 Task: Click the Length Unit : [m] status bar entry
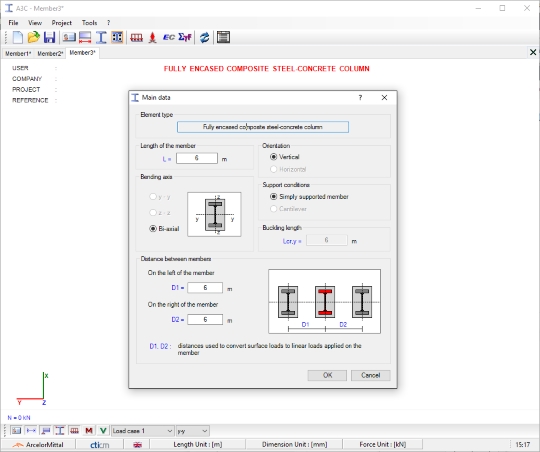[x=198, y=444]
